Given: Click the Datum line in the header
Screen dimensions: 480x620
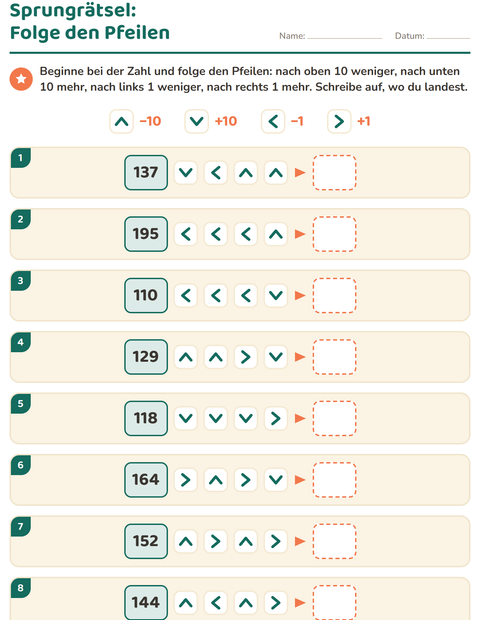Looking at the screenshot, I should [449, 36].
